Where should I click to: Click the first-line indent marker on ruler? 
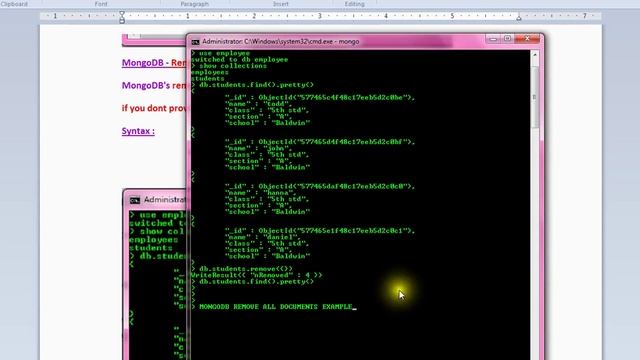(122, 14)
